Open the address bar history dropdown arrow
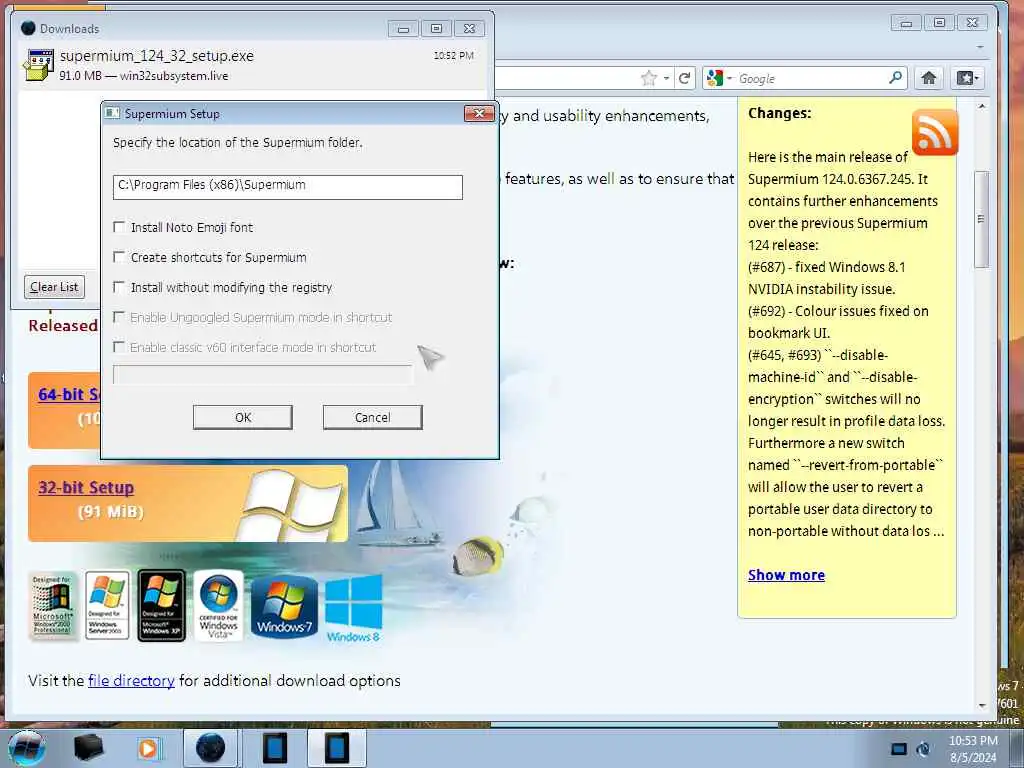Viewport: 1024px width, 768px height. point(667,79)
